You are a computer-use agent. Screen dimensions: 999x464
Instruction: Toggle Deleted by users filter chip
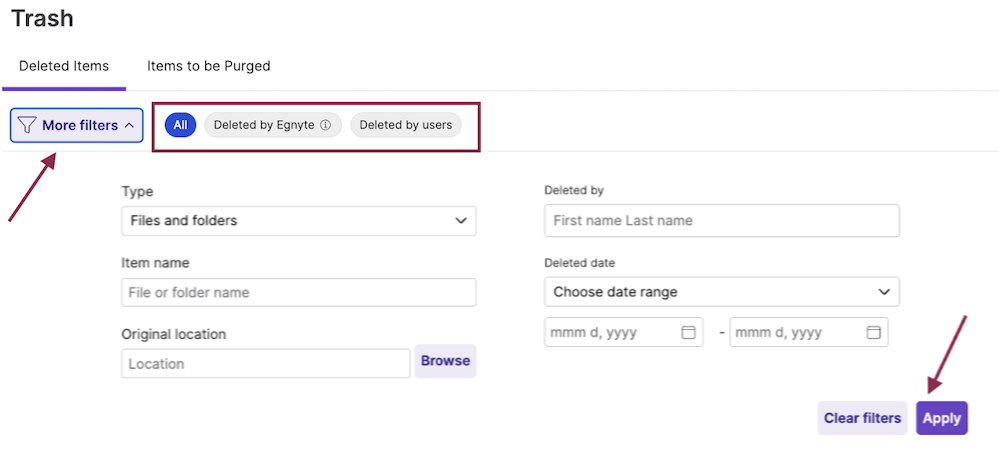405,125
